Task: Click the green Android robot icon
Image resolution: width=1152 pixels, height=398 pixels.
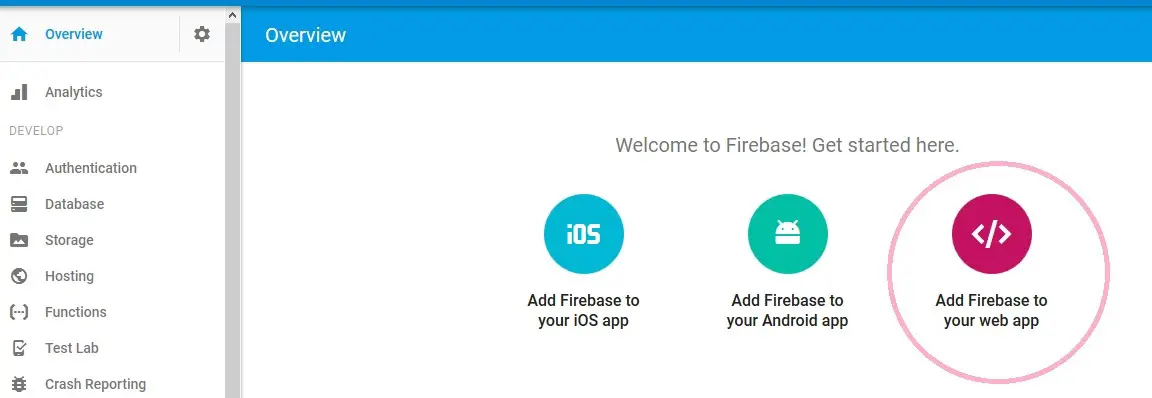Action: point(788,234)
